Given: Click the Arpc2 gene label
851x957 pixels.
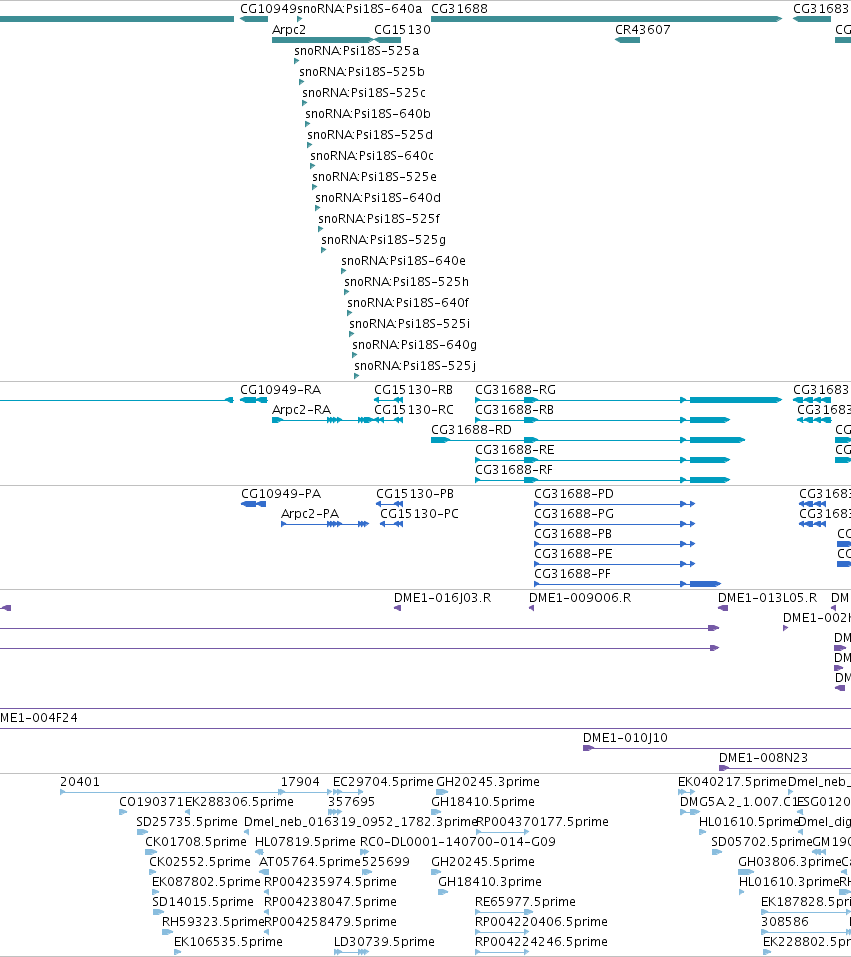Looking at the screenshot, I should pos(289,29).
